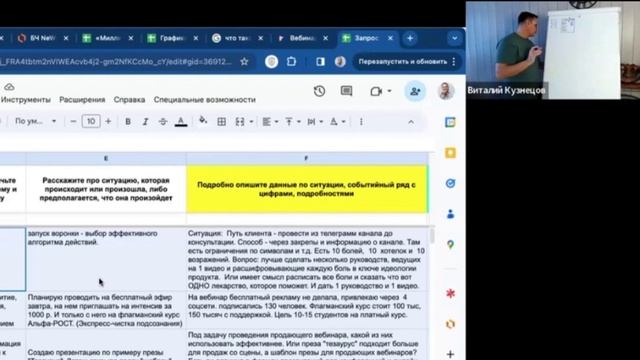Viewport: 640px width, 360px height.
Task: Open the Google account avatar
Action: [x=446, y=91]
